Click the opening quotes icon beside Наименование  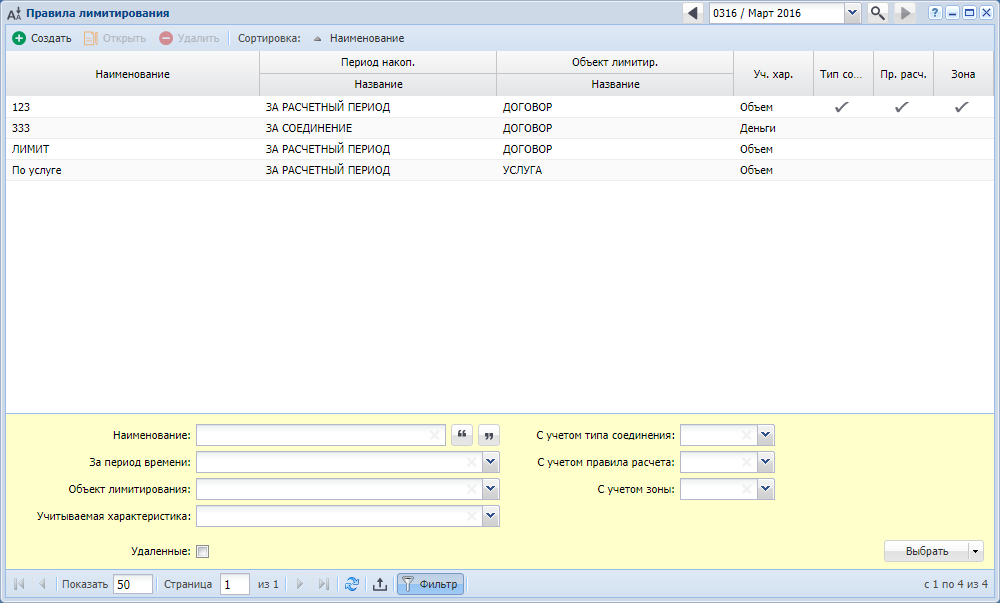pos(461,435)
